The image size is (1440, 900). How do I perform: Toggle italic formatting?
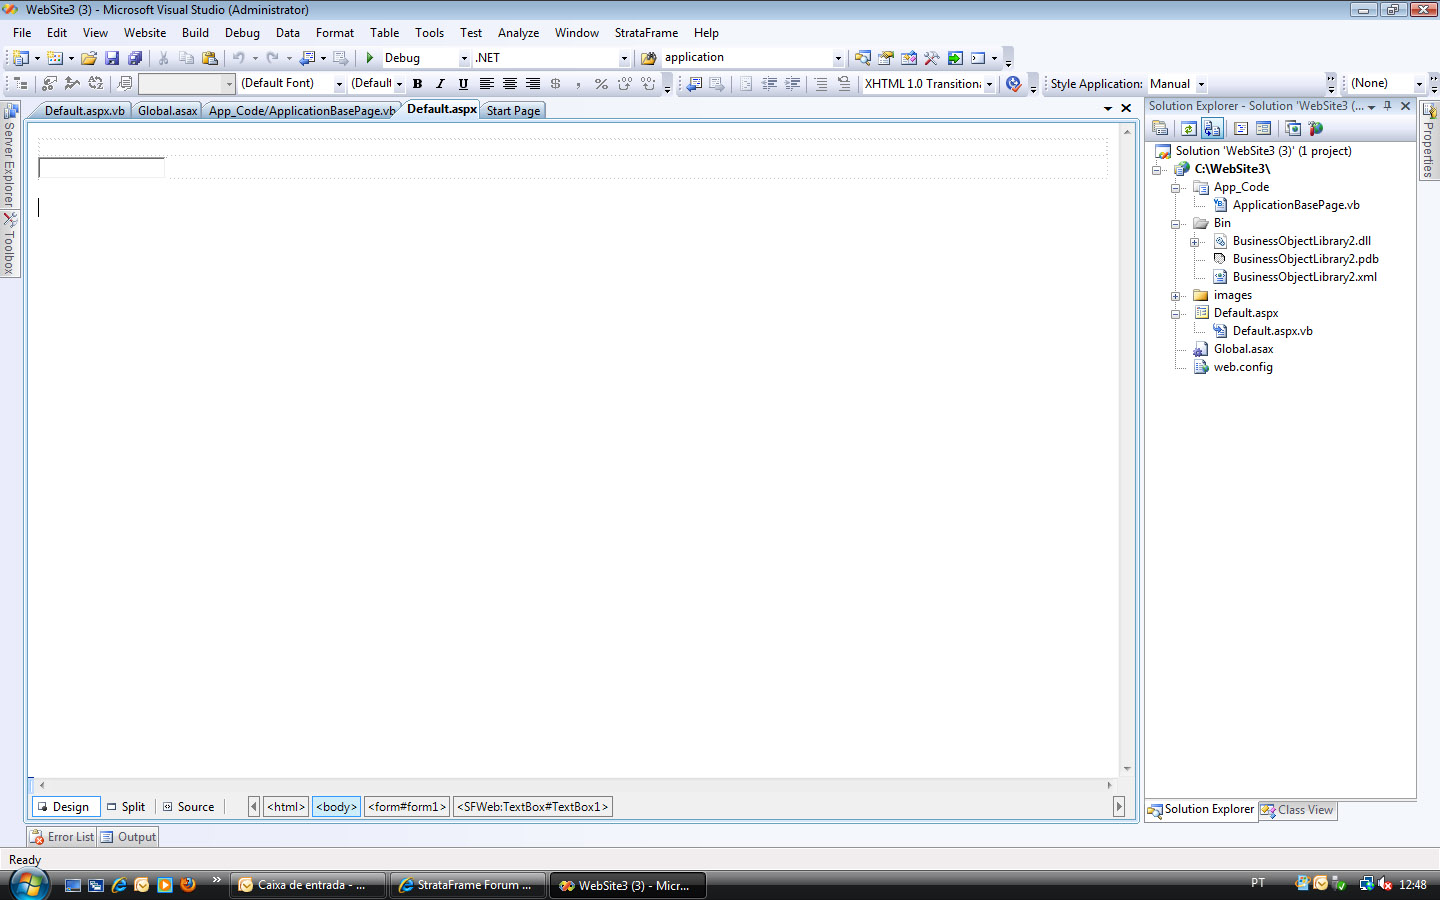[x=440, y=84]
